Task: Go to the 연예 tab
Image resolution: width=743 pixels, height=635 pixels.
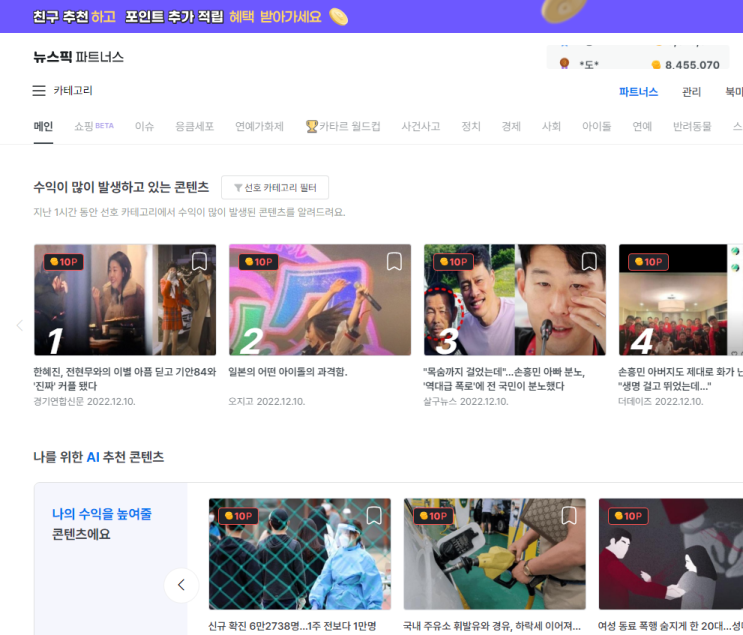Action: (642, 127)
